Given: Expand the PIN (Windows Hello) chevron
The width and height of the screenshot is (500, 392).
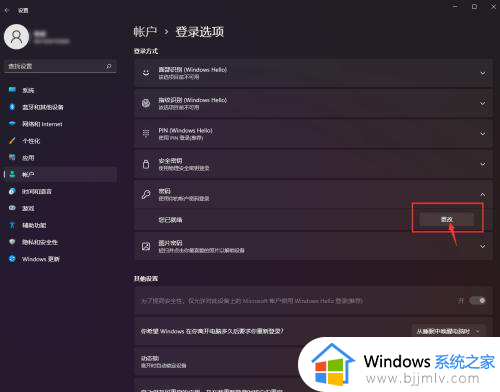Looking at the screenshot, I should 482,134.
